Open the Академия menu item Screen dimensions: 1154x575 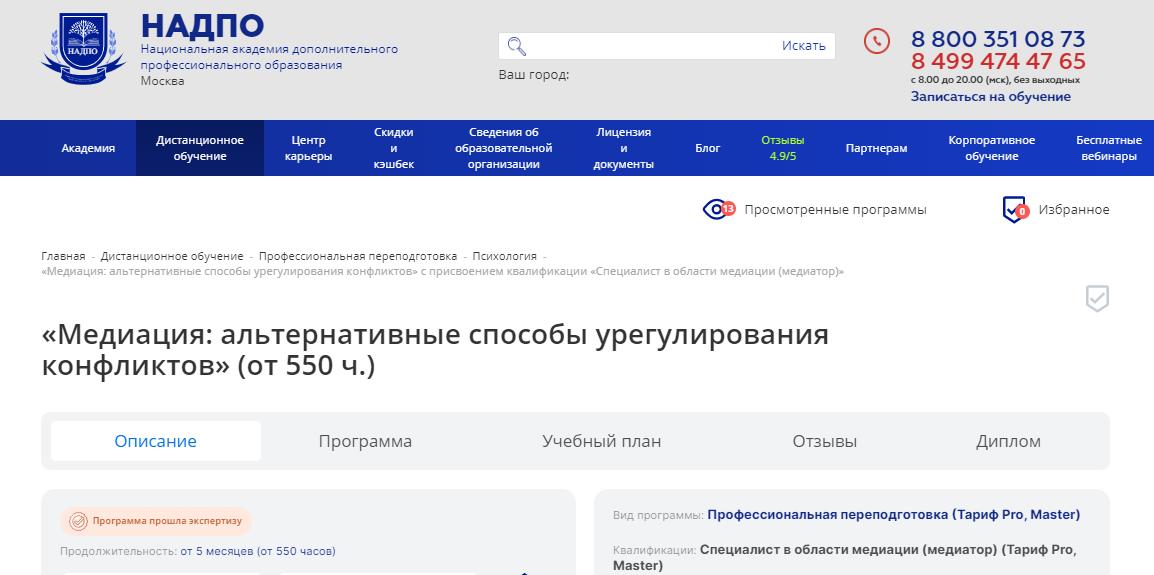pyautogui.click(x=88, y=148)
